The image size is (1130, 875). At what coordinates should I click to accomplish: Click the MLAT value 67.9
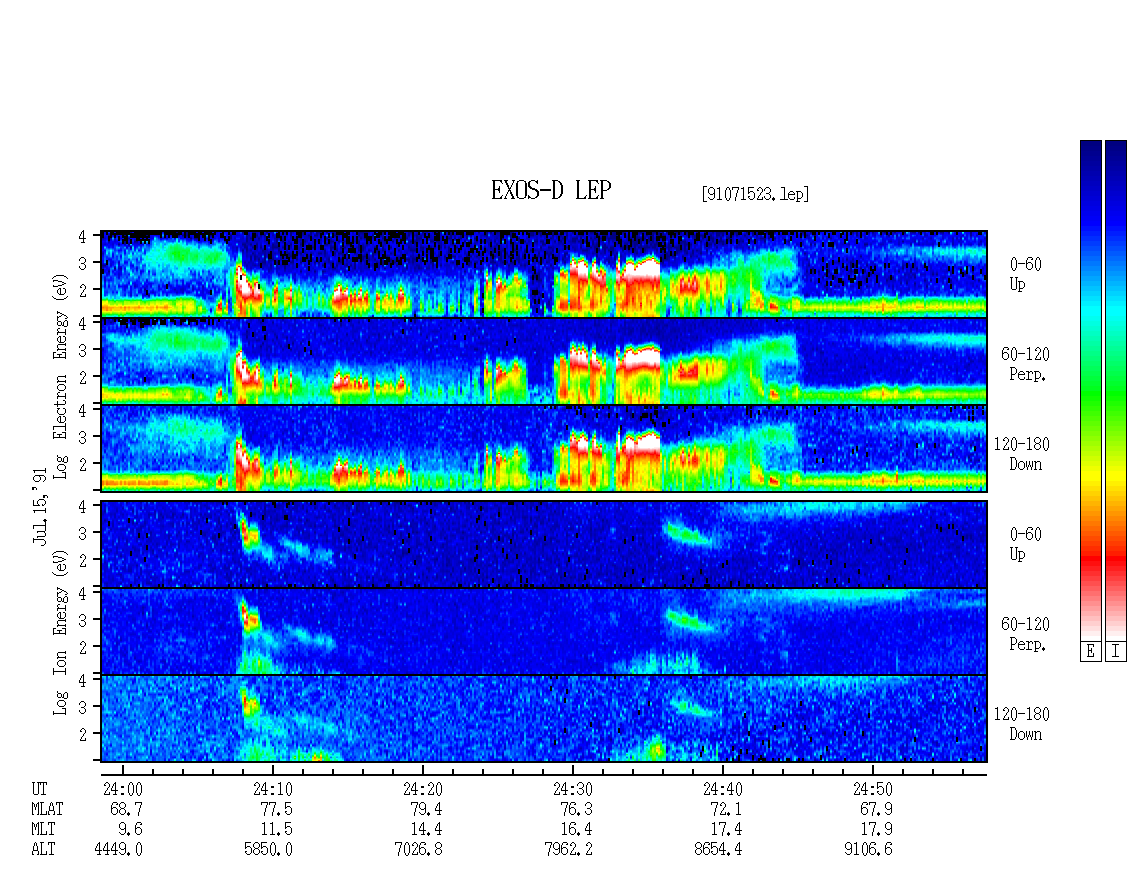876,809
